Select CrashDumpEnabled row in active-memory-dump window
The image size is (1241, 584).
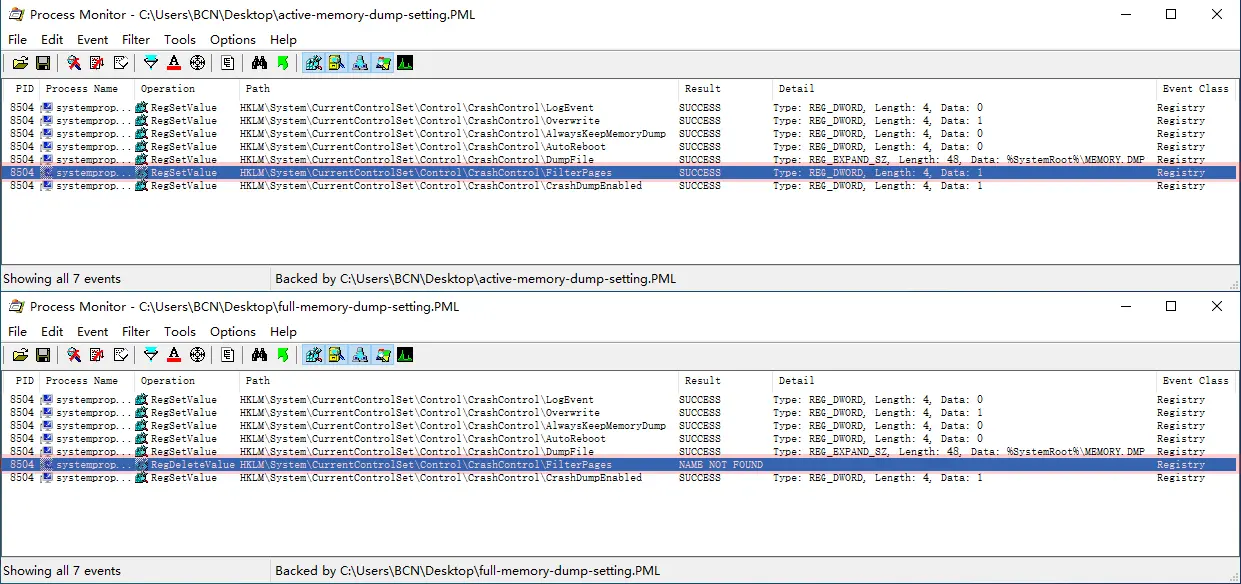click(x=620, y=186)
